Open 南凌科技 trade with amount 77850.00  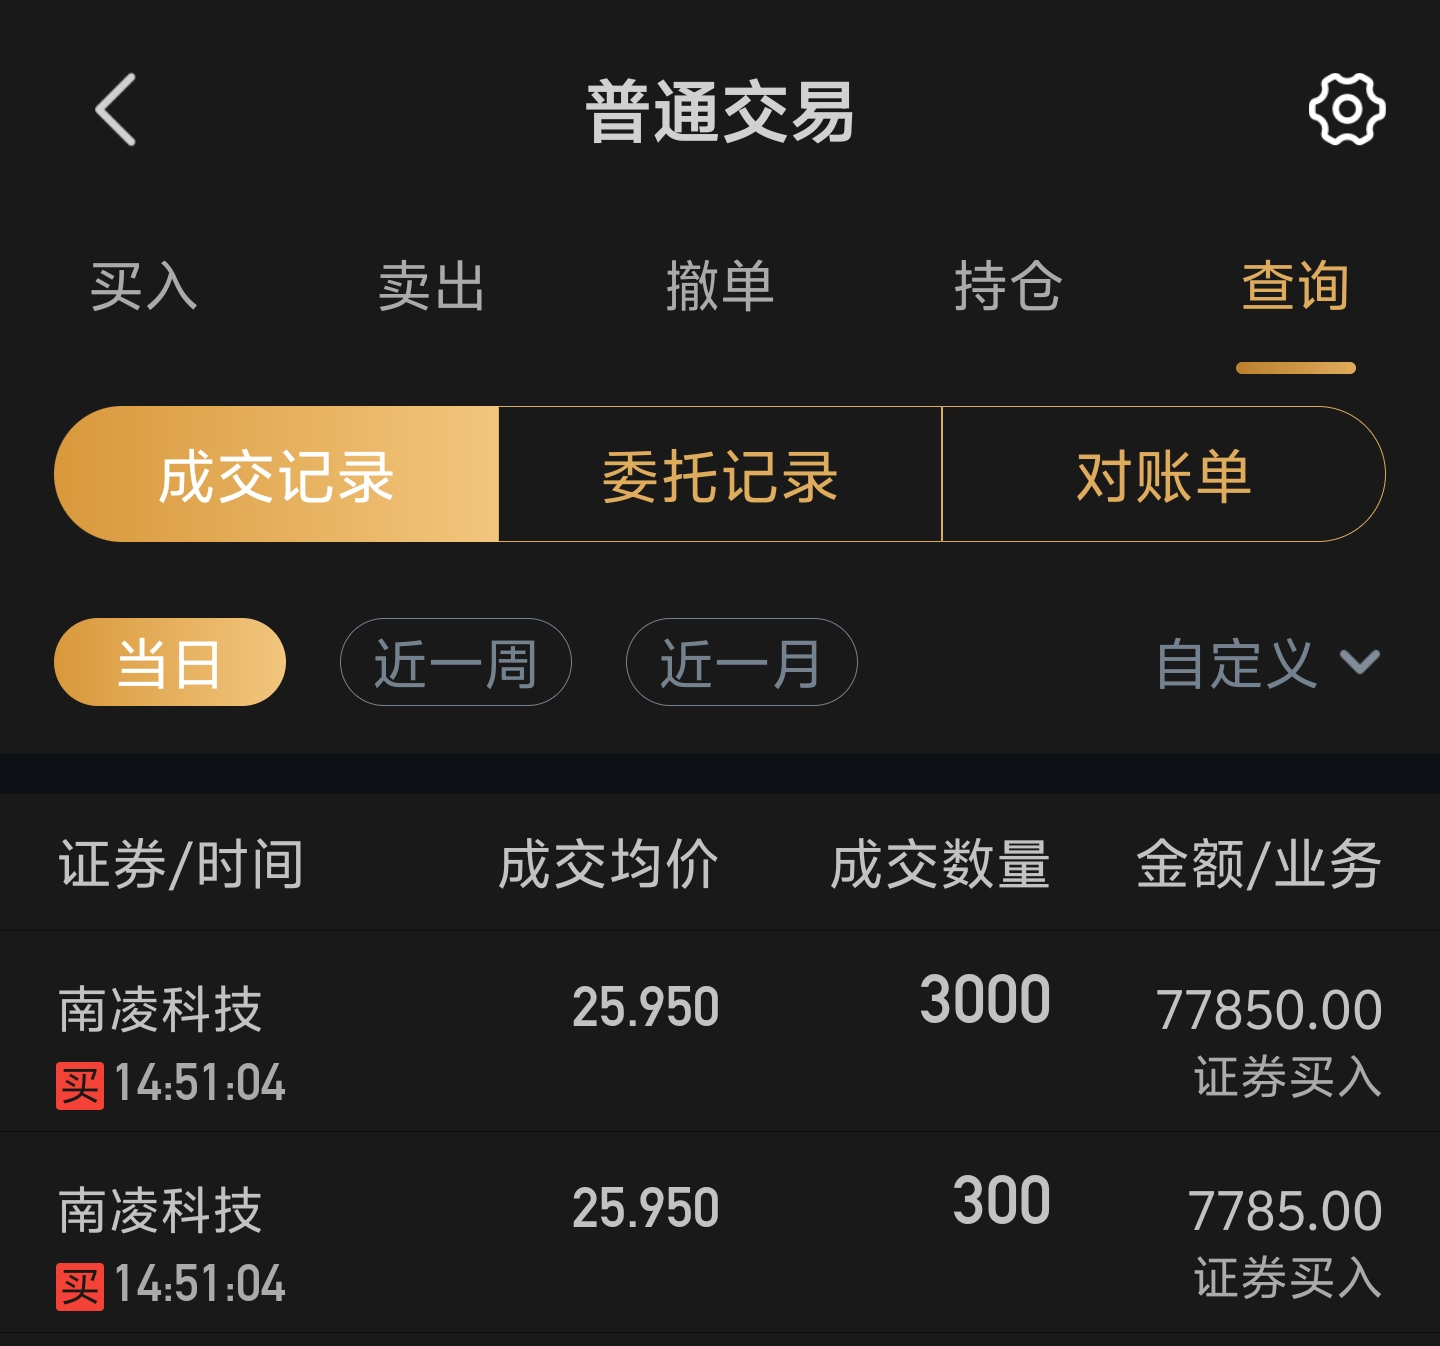tap(720, 1032)
